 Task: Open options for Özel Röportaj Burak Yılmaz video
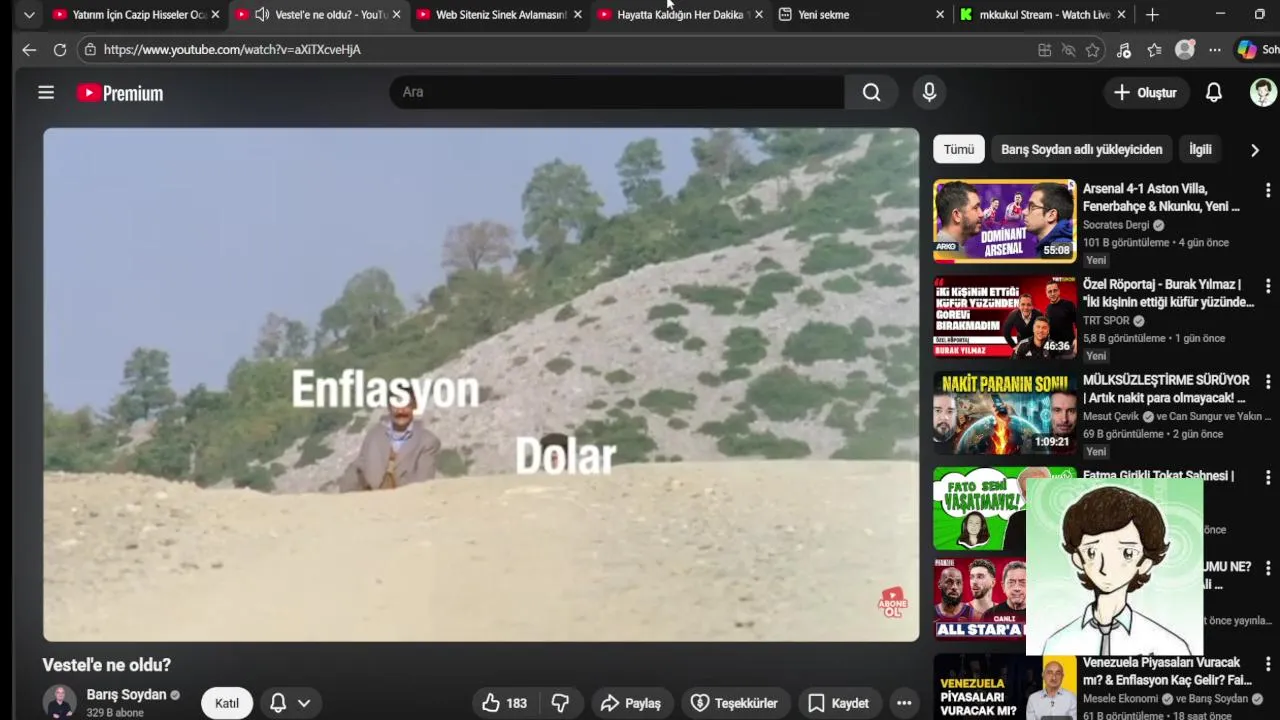pos(1268,286)
